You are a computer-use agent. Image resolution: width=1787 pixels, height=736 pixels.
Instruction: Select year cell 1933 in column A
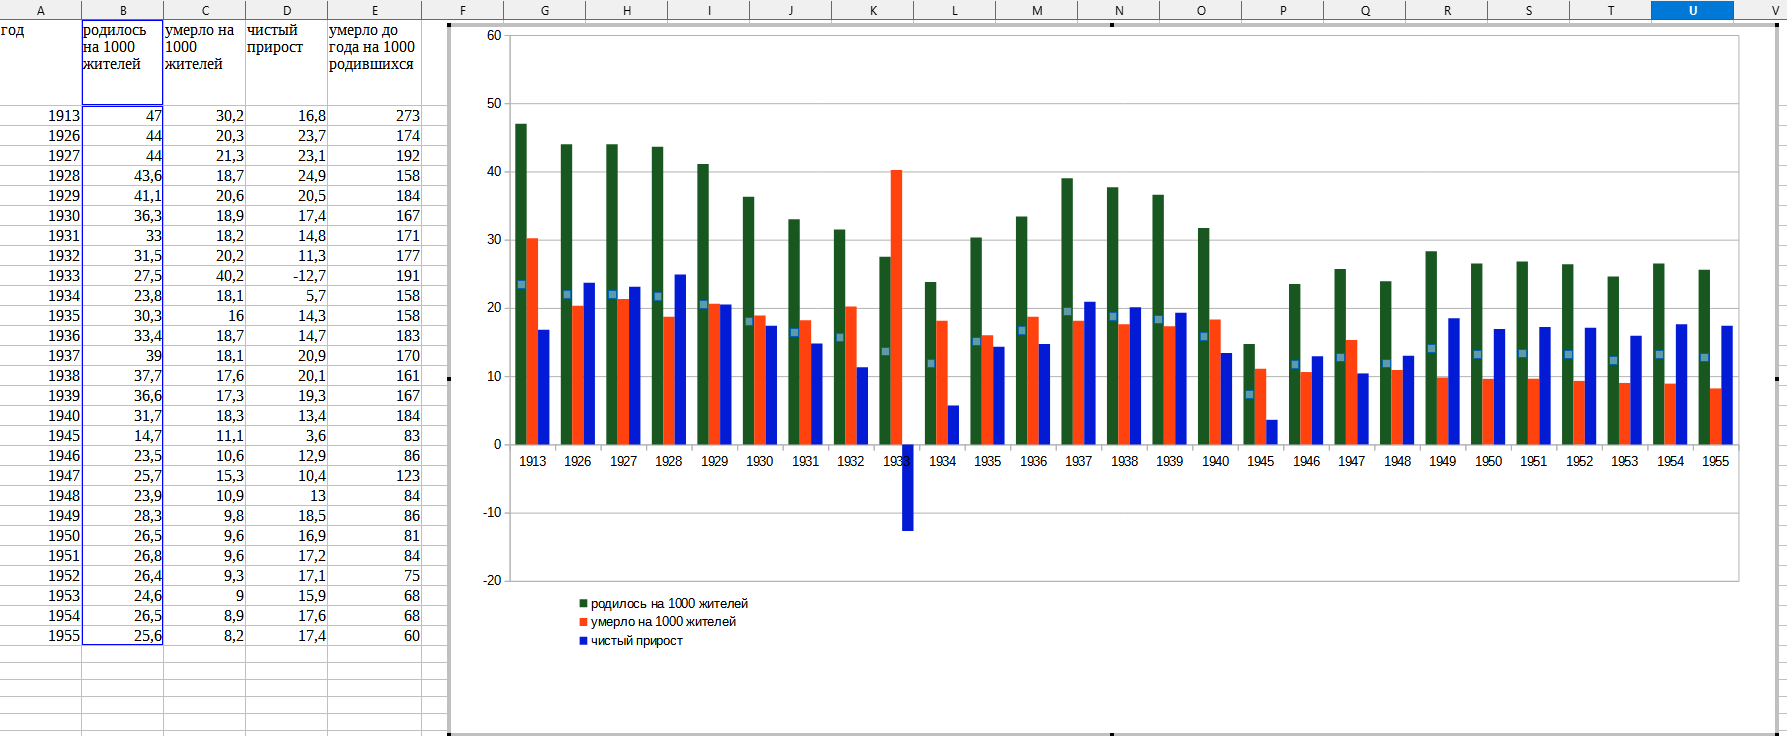(x=41, y=276)
